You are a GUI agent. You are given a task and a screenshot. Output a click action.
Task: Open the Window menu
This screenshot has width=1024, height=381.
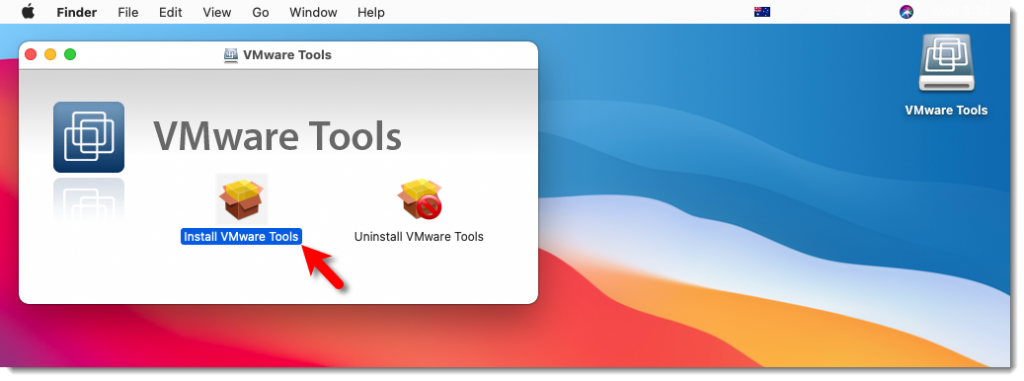[313, 12]
